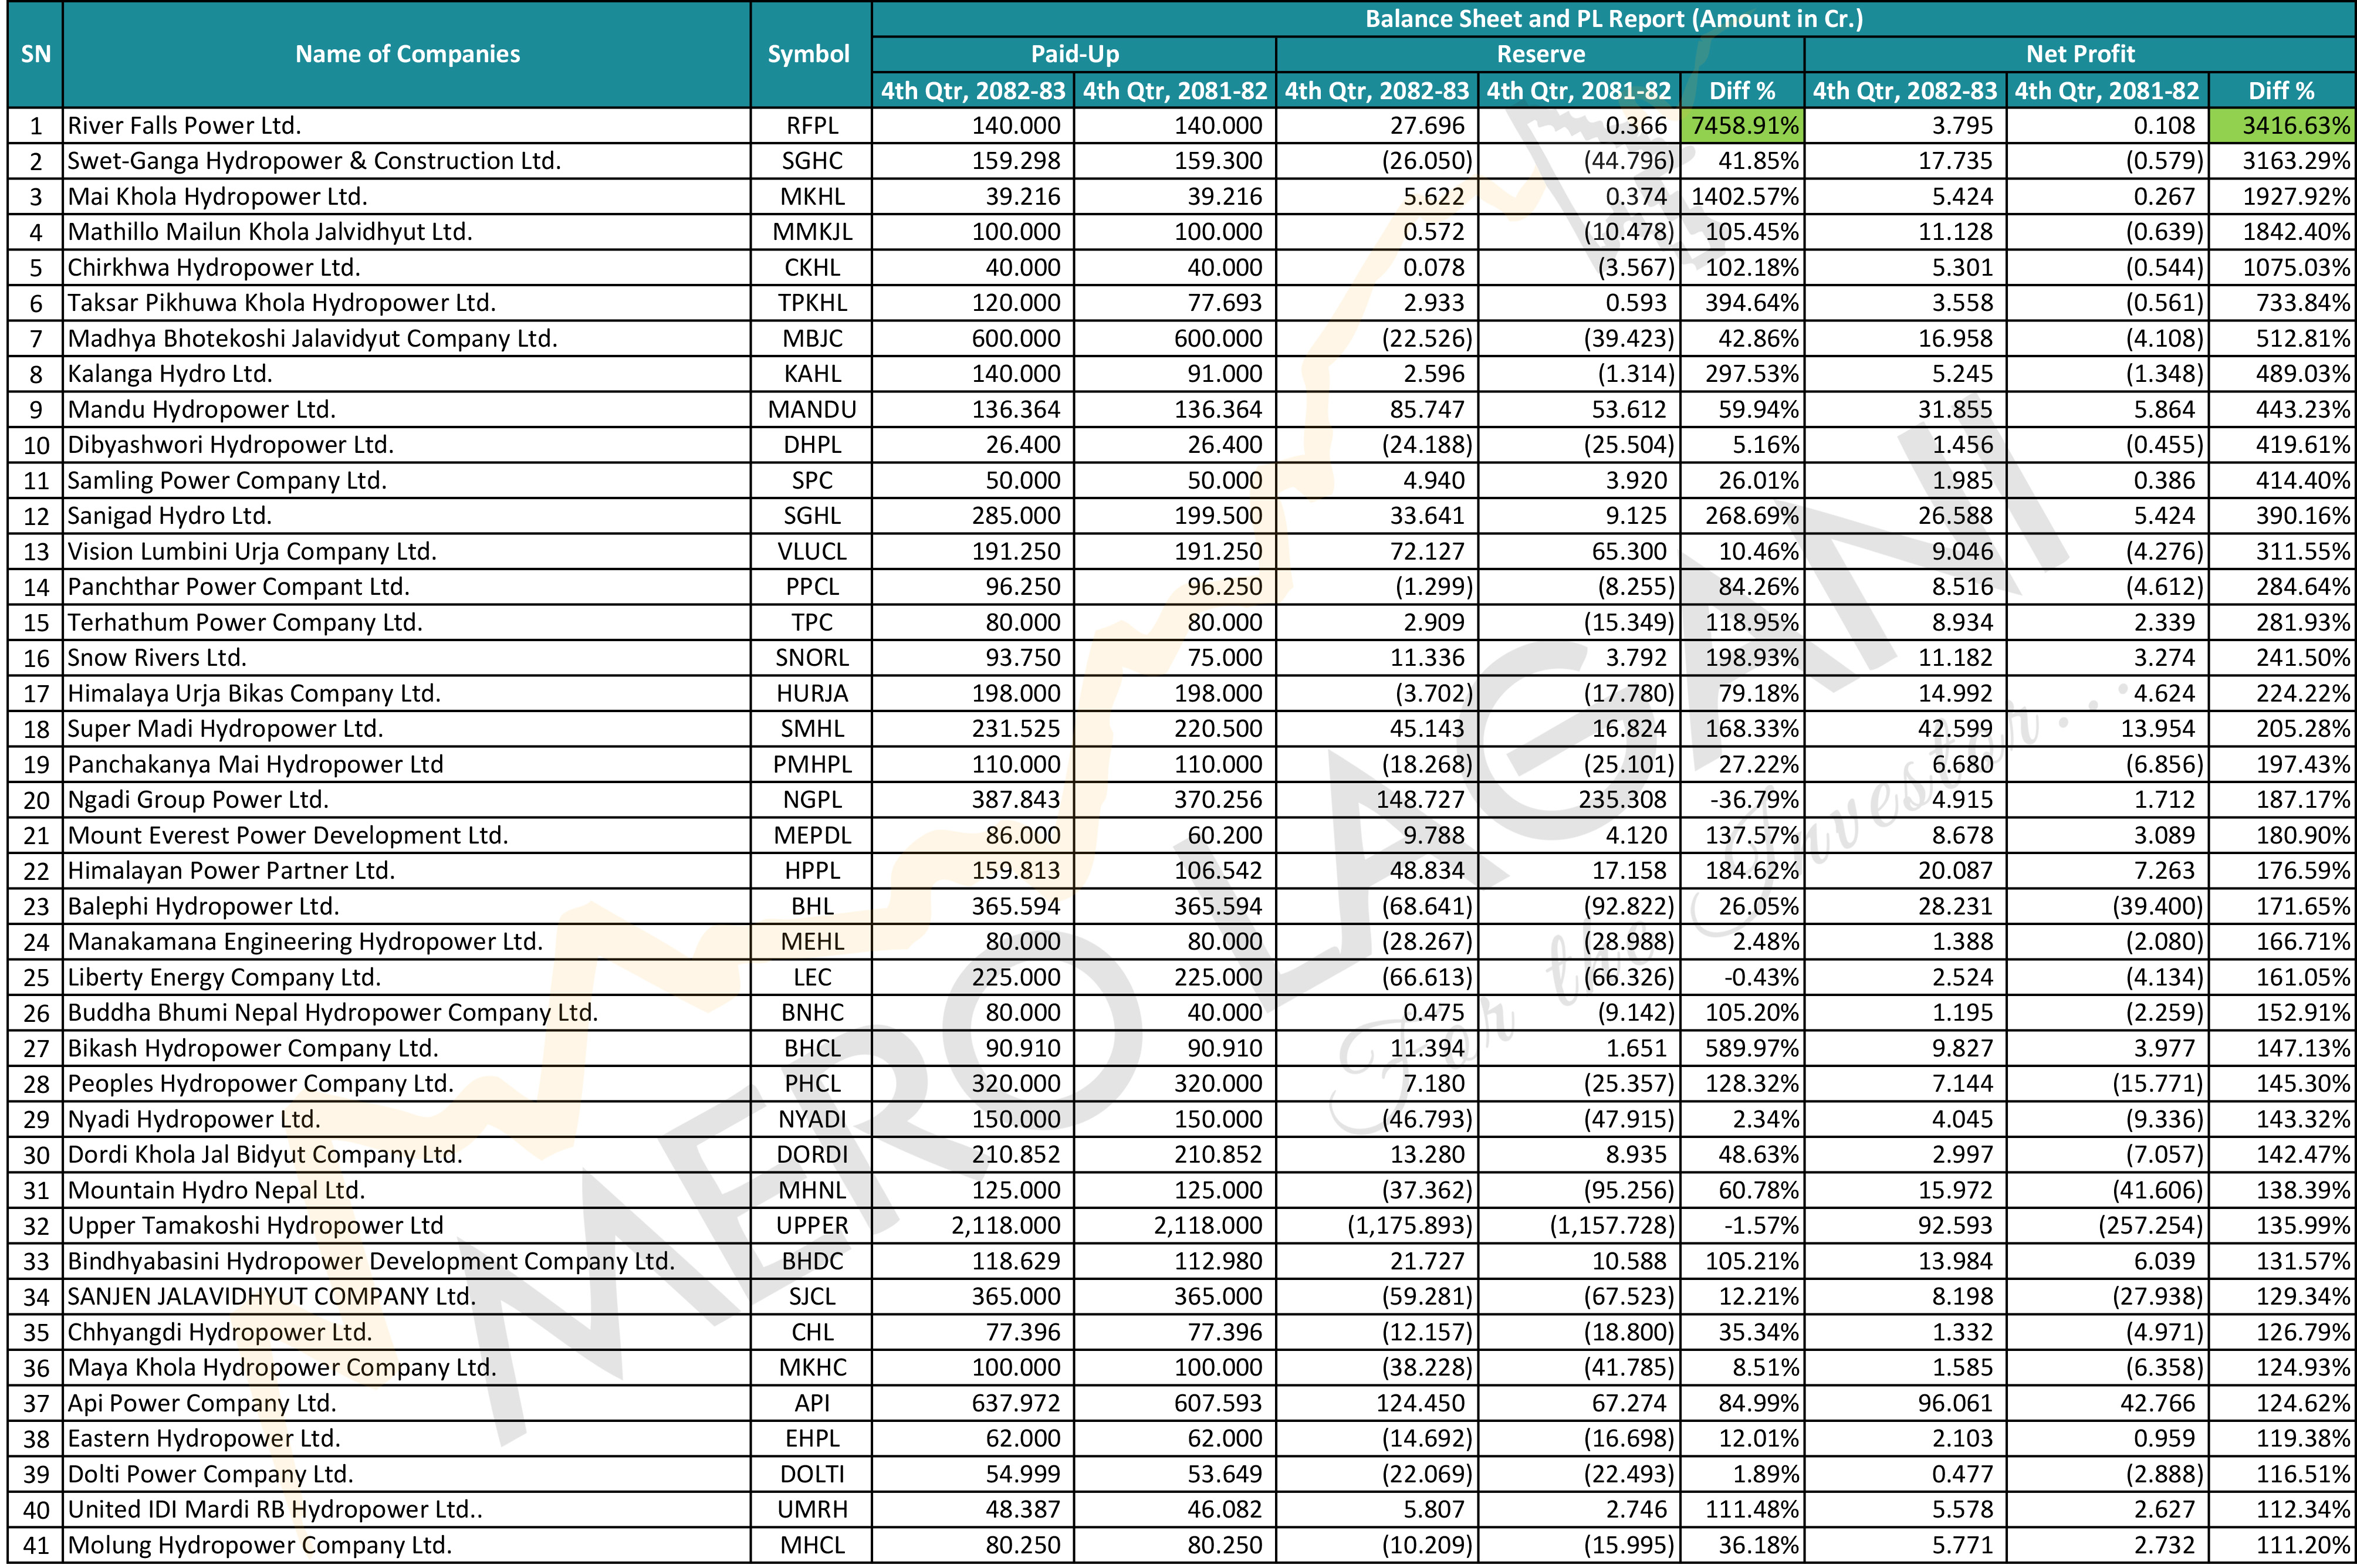Select "4th Qtr, 2081-82" header under Net Profit
The image size is (2357, 1568).
[x=2106, y=91]
